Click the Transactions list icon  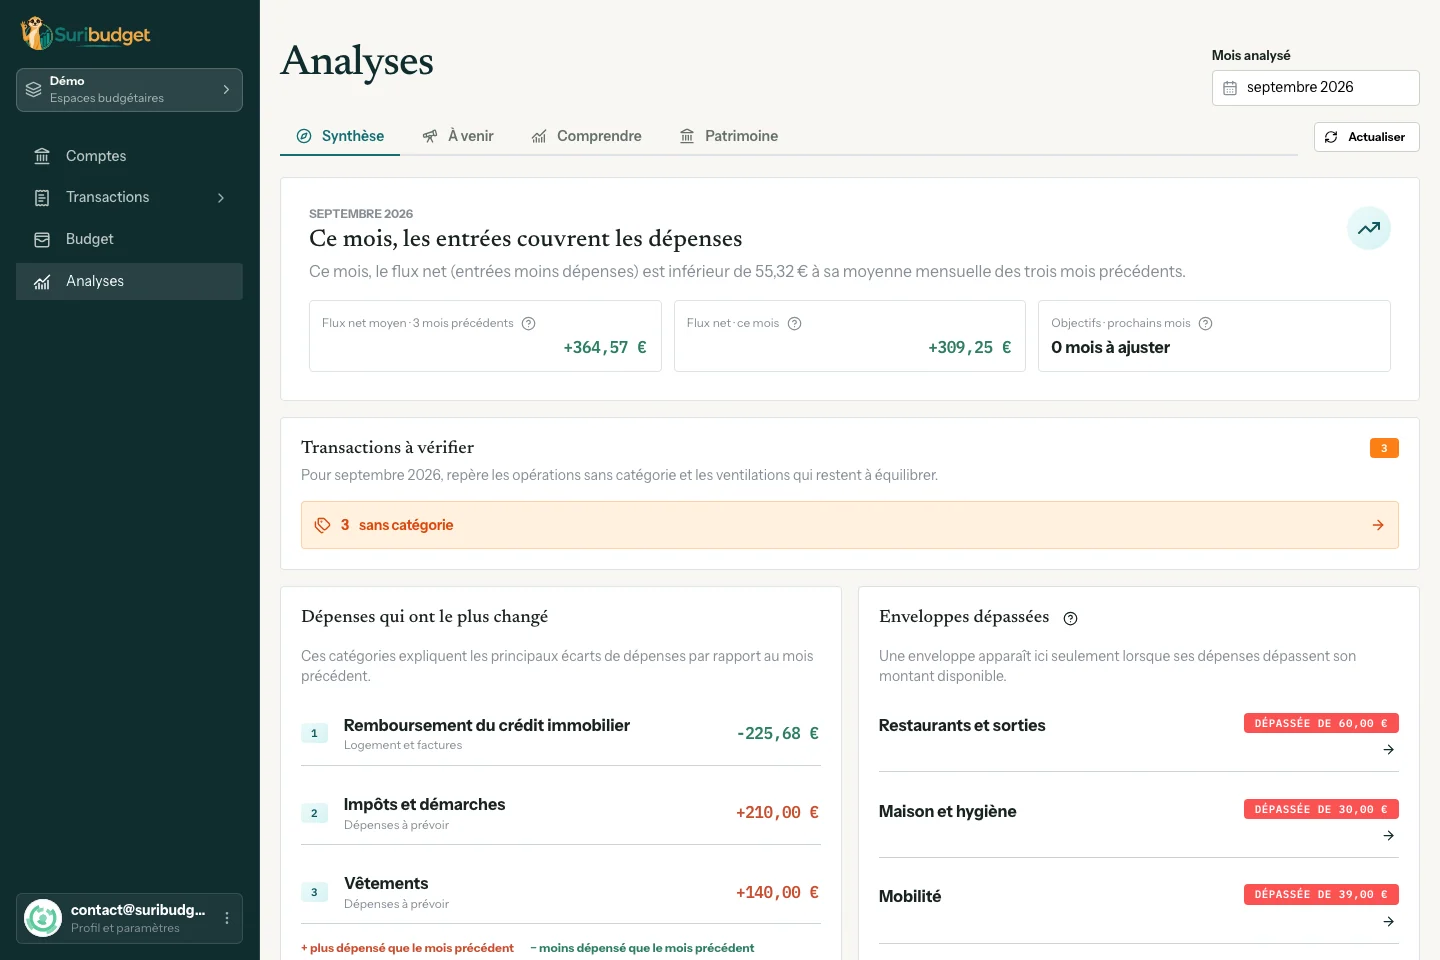coord(42,198)
